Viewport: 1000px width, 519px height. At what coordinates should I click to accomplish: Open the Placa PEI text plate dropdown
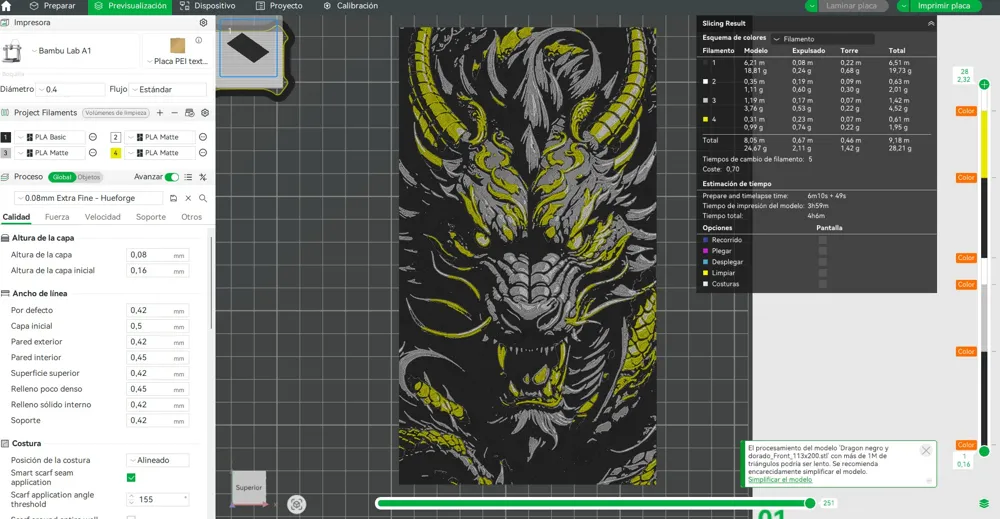click(x=177, y=62)
